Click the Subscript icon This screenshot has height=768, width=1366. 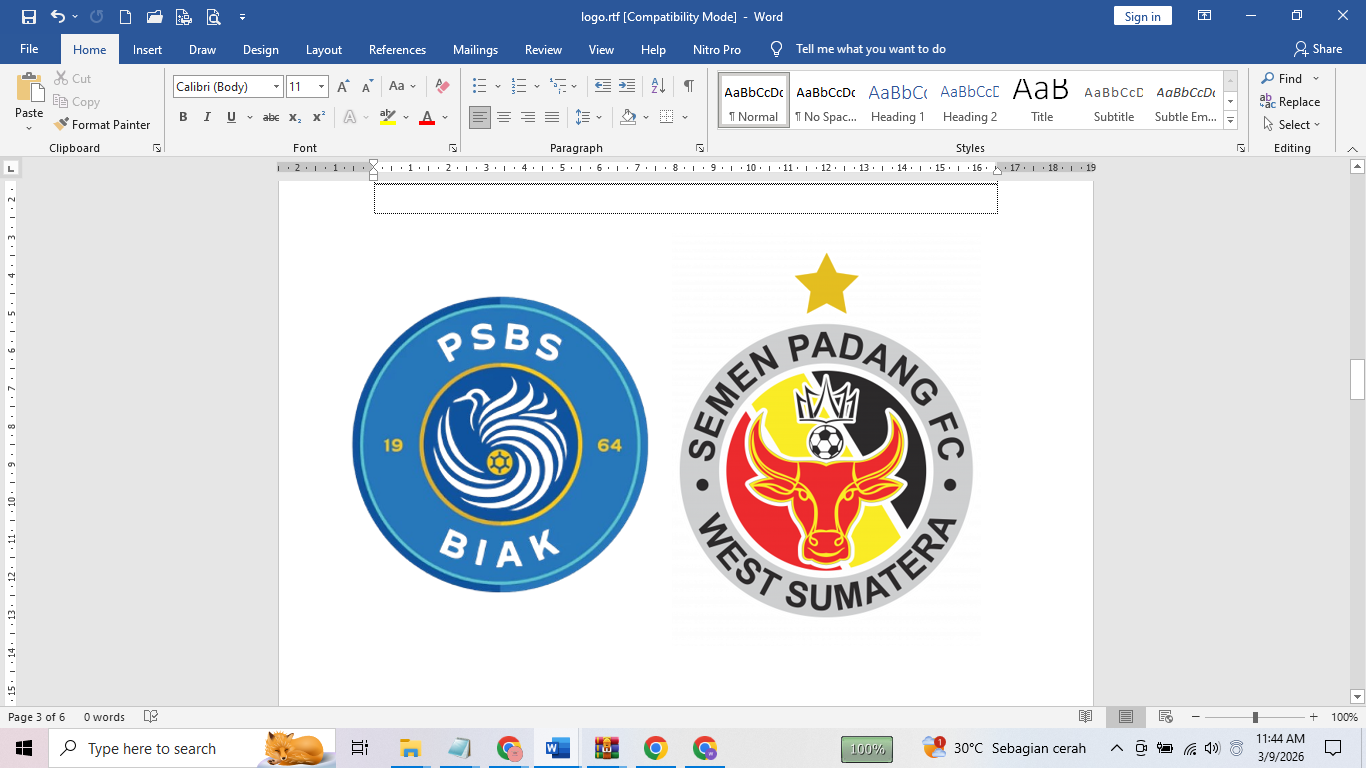pyautogui.click(x=295, y=117)
